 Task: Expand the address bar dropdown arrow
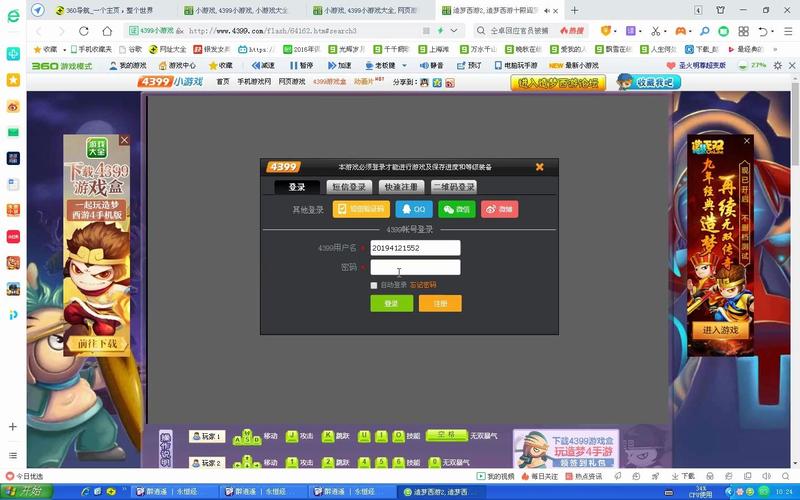(454, 31)
